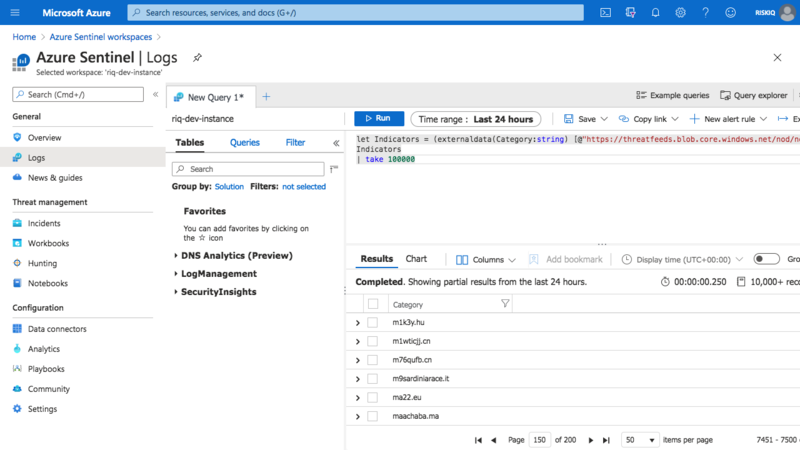
Task: Open the Azure portal hamburger menu
Action: pyautogui.click(x=15, y=12)
